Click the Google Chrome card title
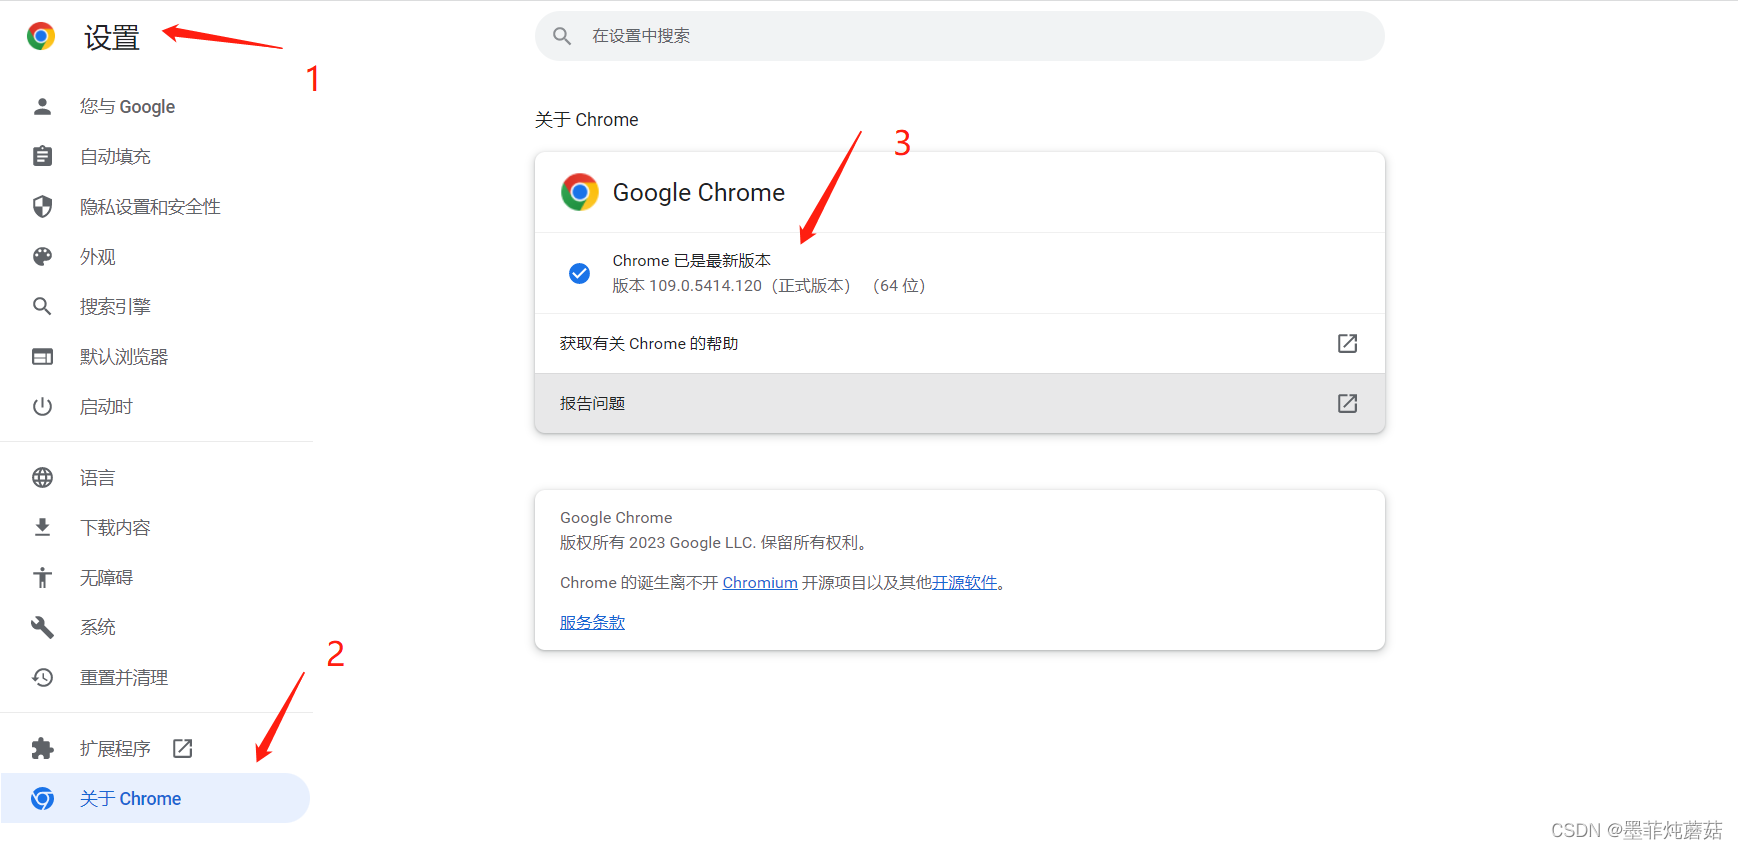Image resolution: width=1738 pixels, height=849 pixels. point(698,192)
